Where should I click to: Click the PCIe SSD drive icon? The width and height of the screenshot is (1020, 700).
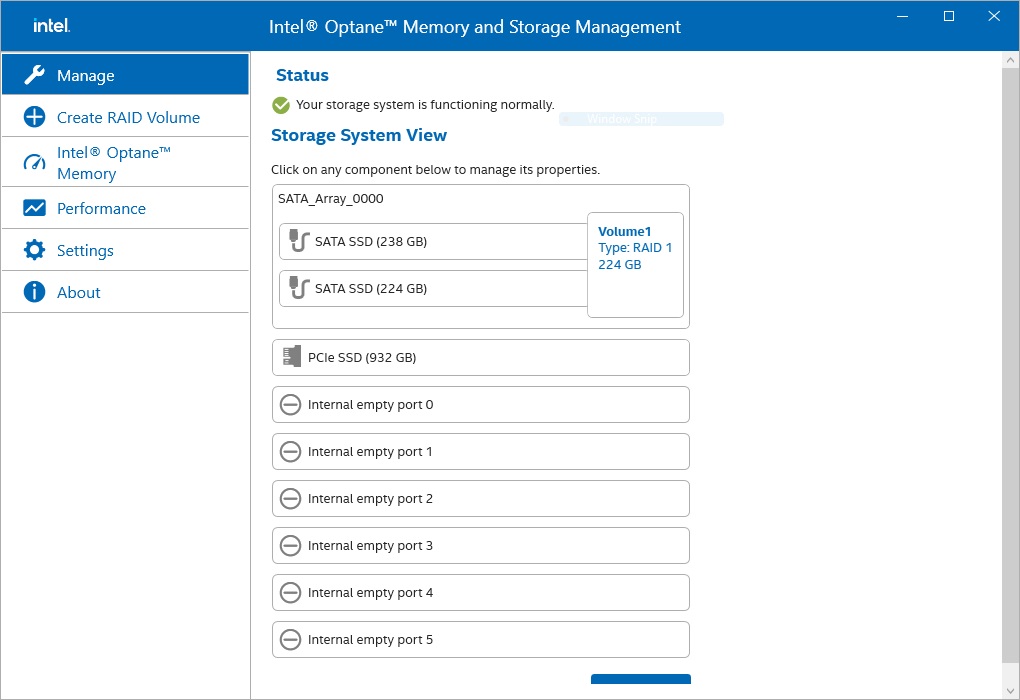click(292, 357)
